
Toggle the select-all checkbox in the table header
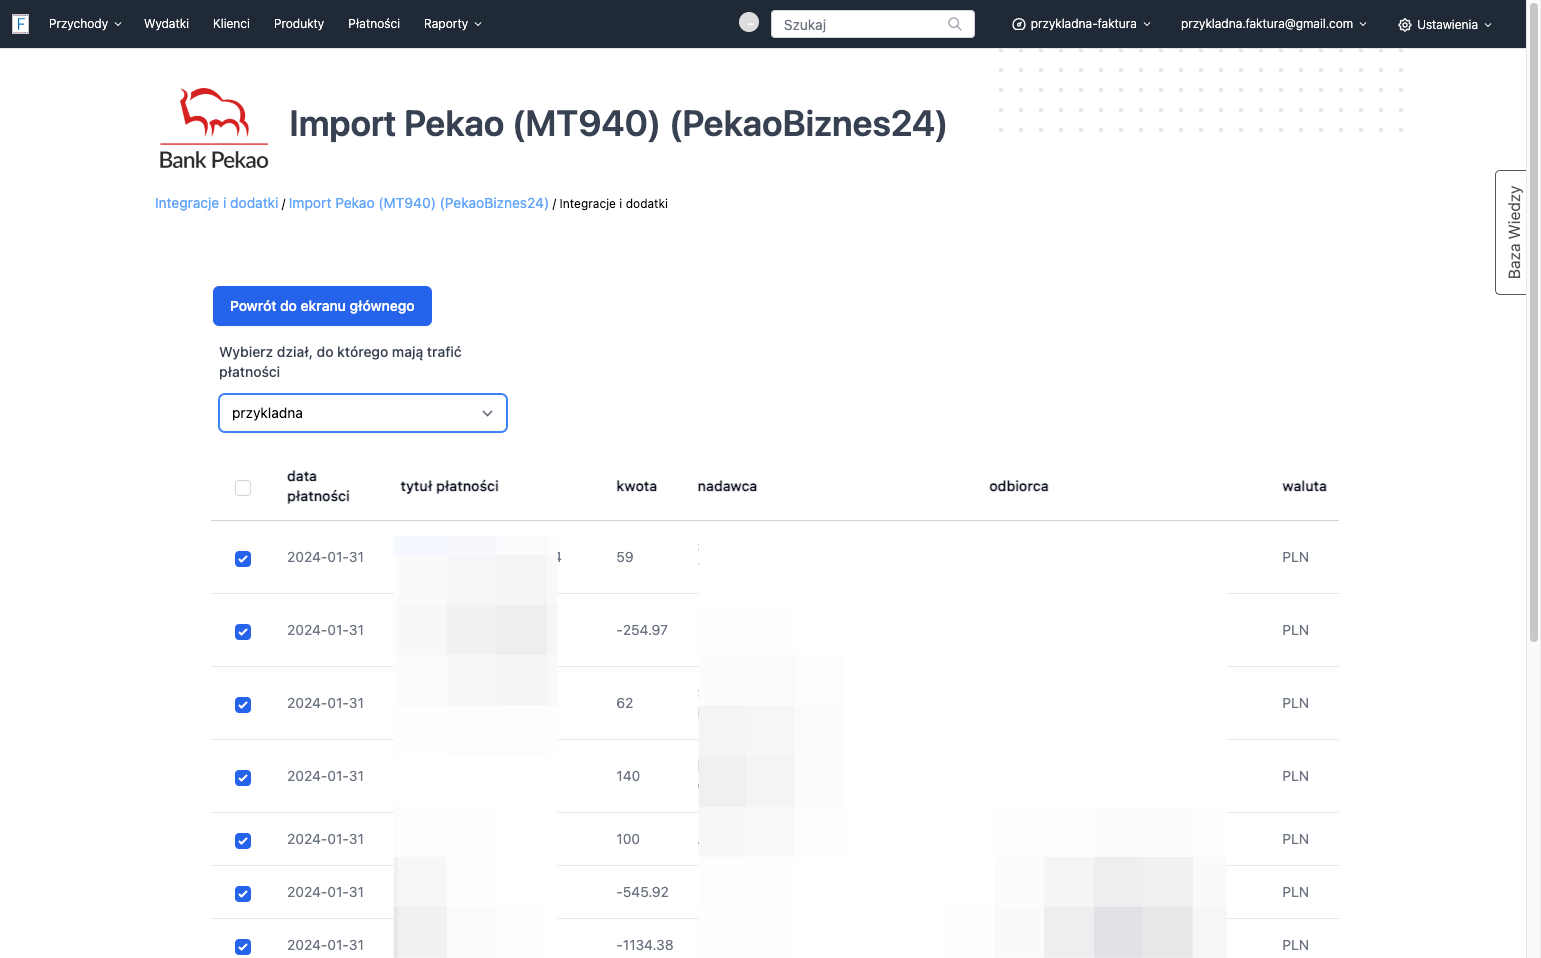243,488
